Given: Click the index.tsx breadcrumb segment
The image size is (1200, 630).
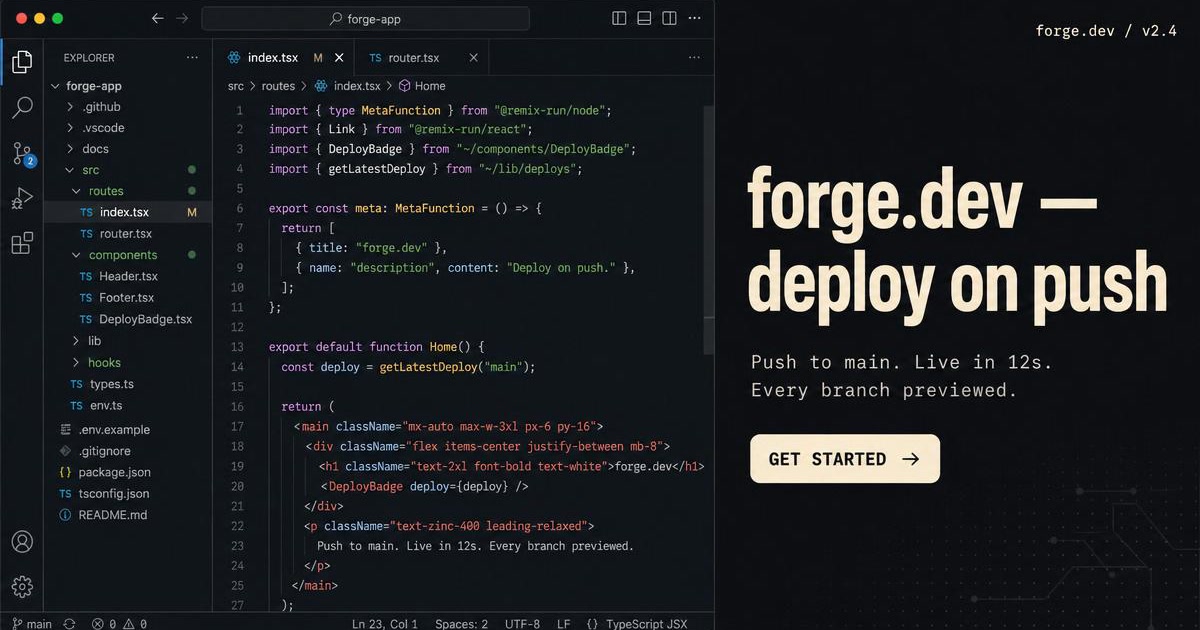Looking at the screenshot, I should (x=348, y=86).
